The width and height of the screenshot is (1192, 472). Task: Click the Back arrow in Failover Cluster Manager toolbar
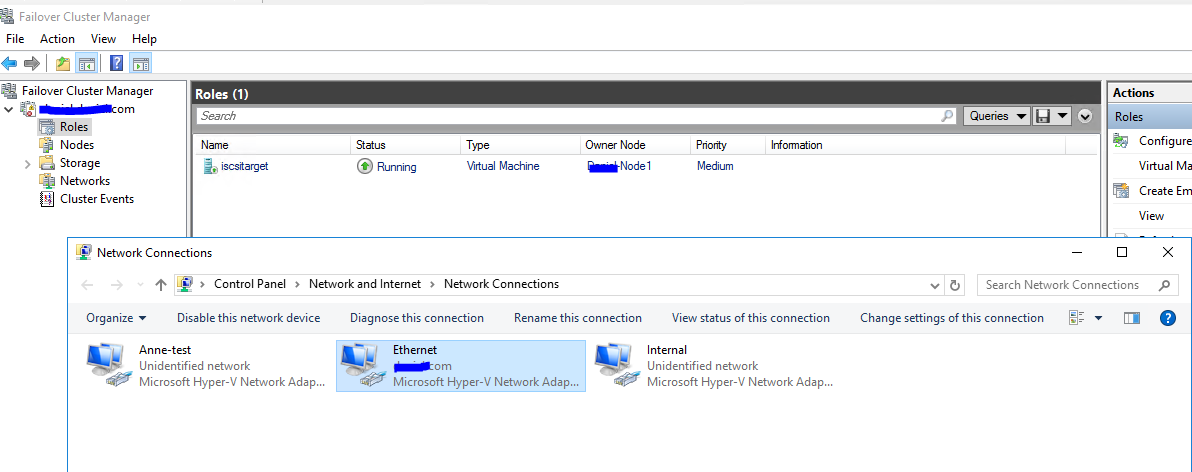[x=9, y=63]
